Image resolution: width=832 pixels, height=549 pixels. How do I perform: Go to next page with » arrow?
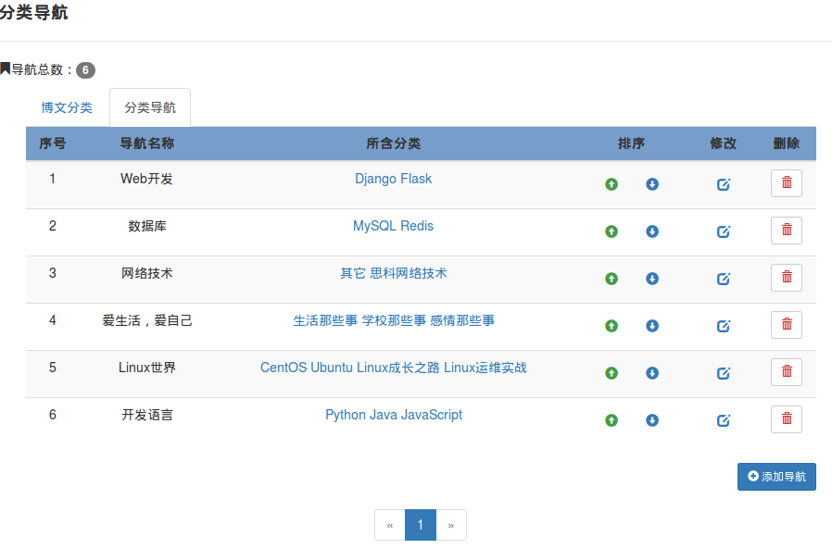tap(451, 525)
